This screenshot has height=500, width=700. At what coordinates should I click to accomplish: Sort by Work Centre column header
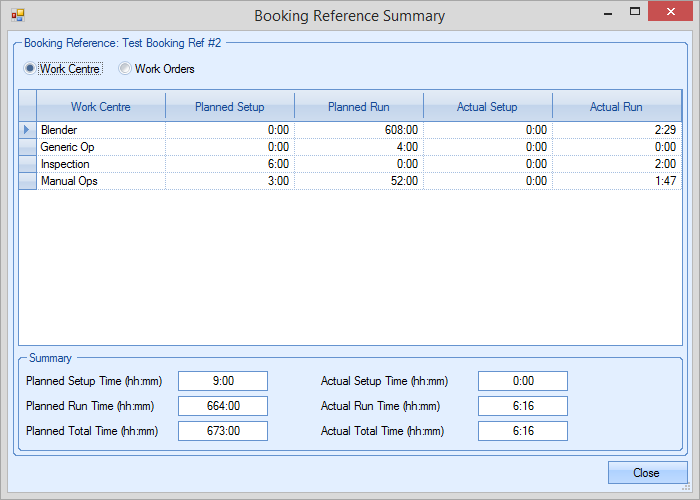(100, 107)
